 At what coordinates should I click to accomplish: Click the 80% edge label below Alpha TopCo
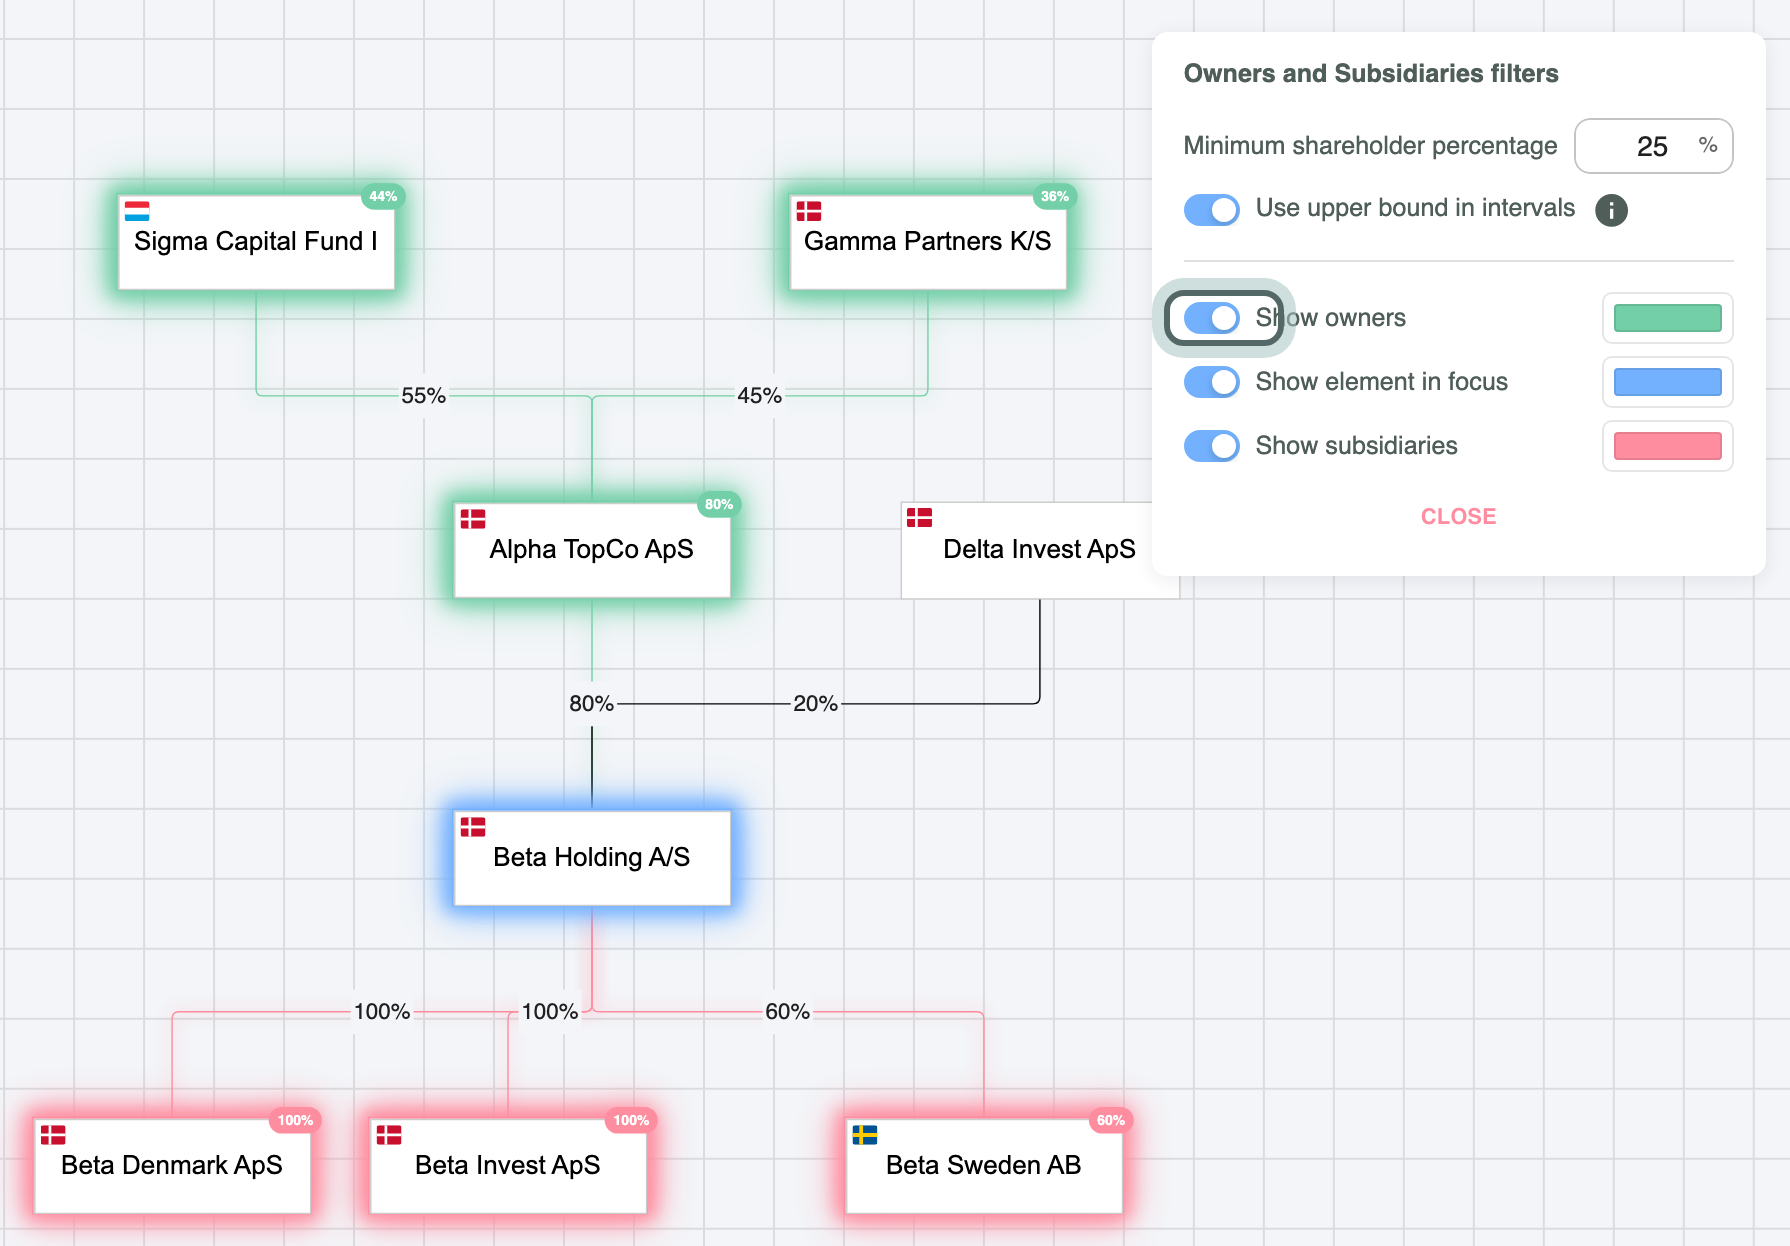coord(592,704)
